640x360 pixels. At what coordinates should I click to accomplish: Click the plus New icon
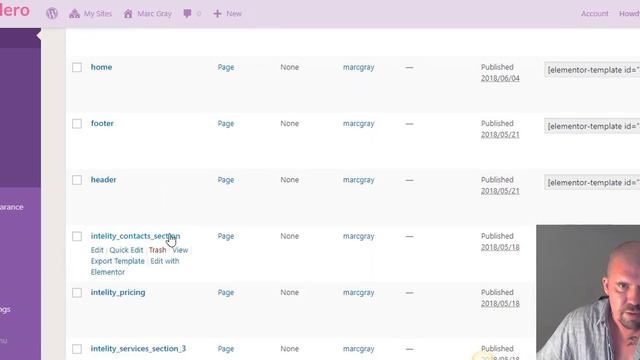click(x=217, y=13)
